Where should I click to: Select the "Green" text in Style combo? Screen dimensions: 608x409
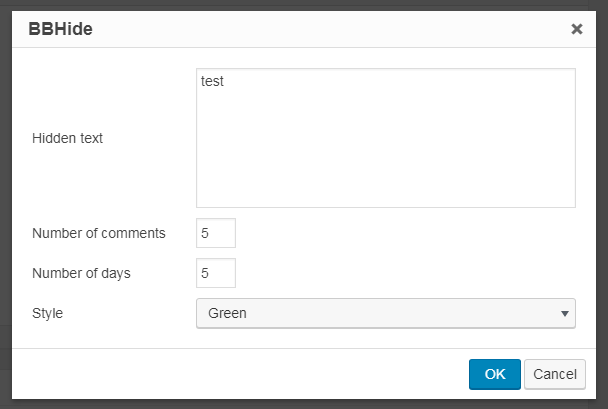227,313
